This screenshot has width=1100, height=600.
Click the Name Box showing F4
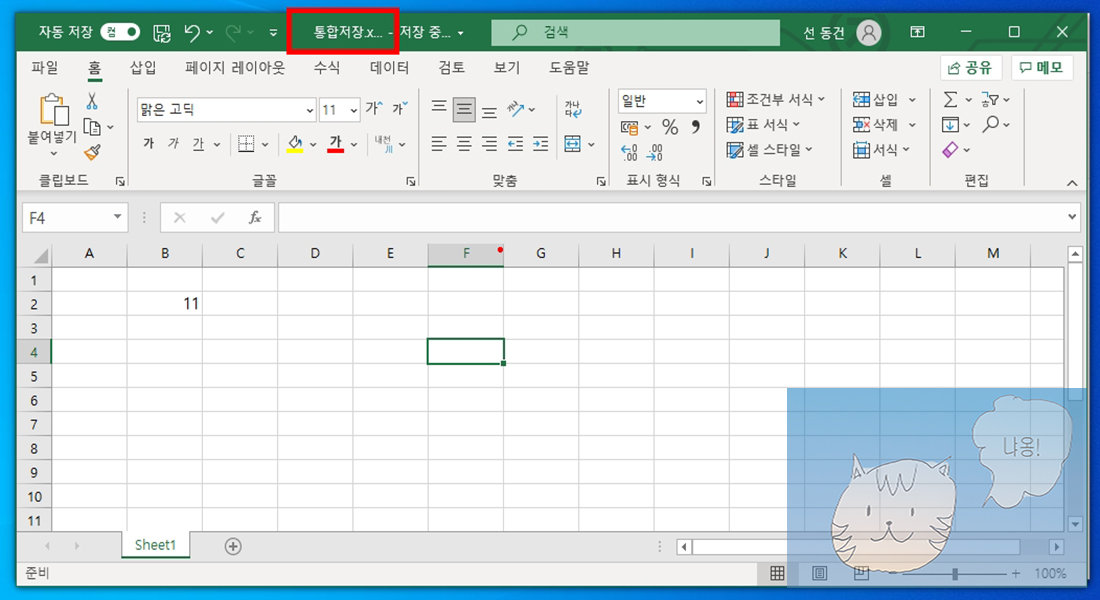click(74, 218)
